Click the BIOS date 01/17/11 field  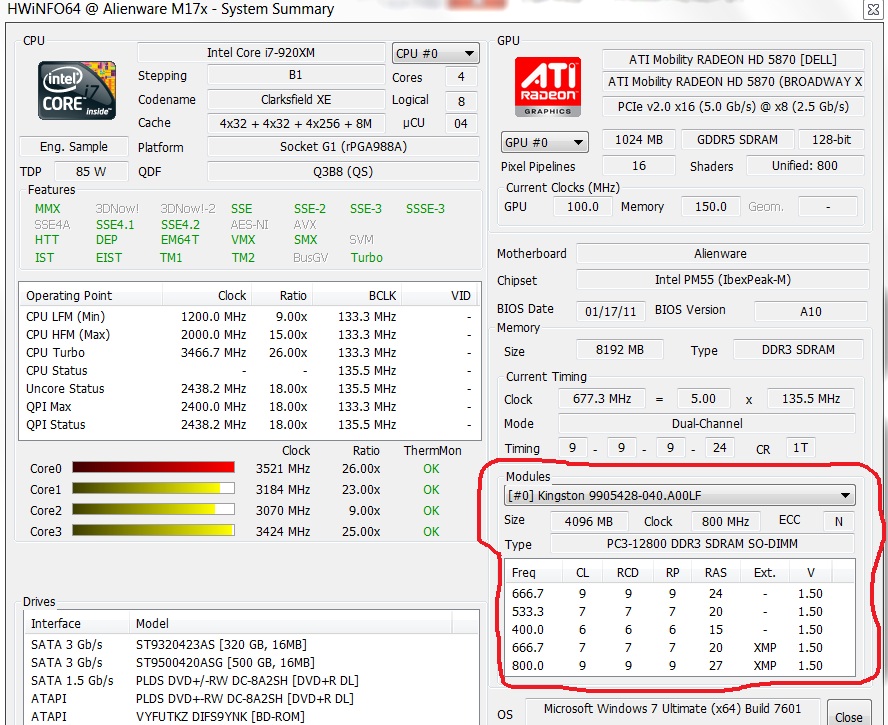(610, 312)
